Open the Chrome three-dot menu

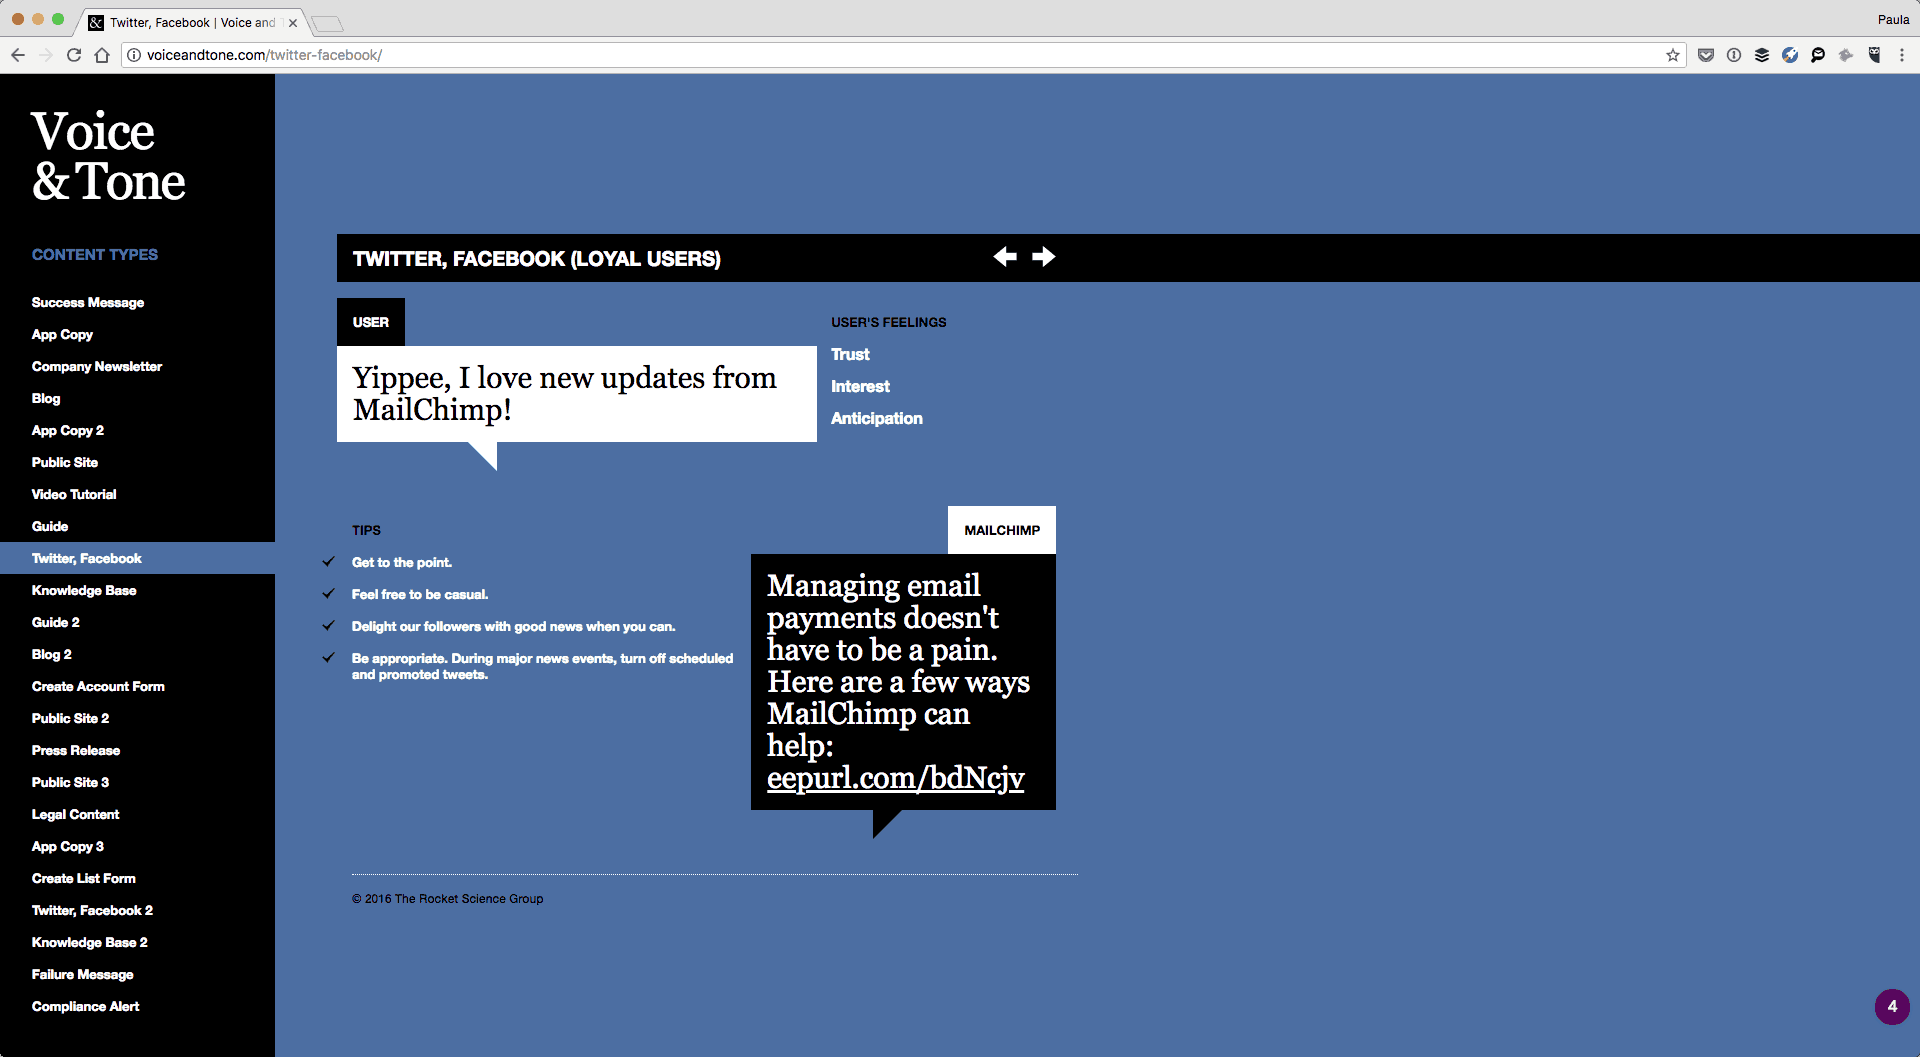point(1902,55)
